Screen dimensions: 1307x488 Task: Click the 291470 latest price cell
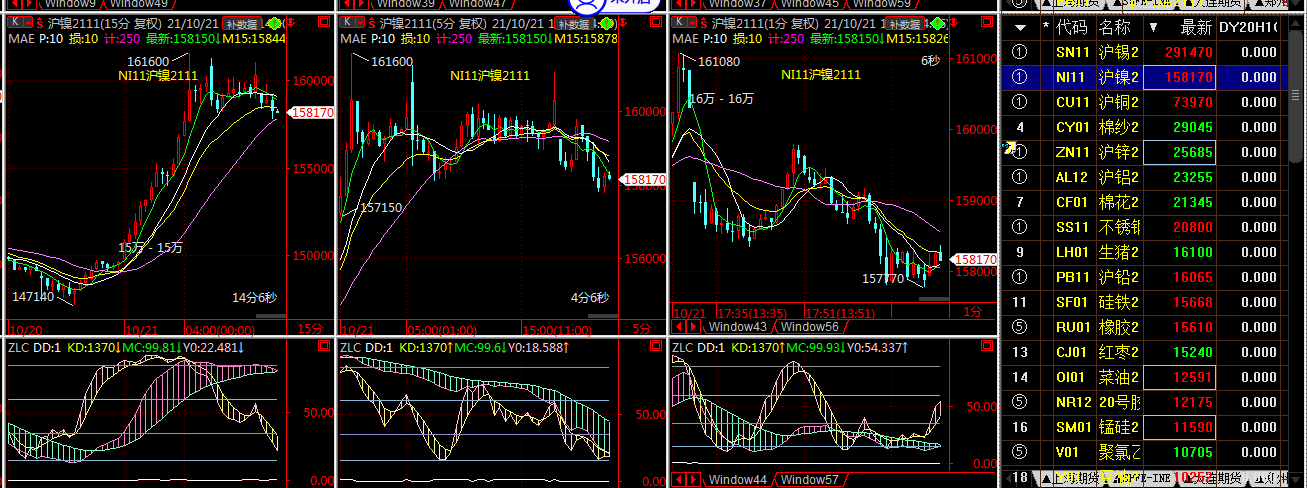pos(1180,52)
